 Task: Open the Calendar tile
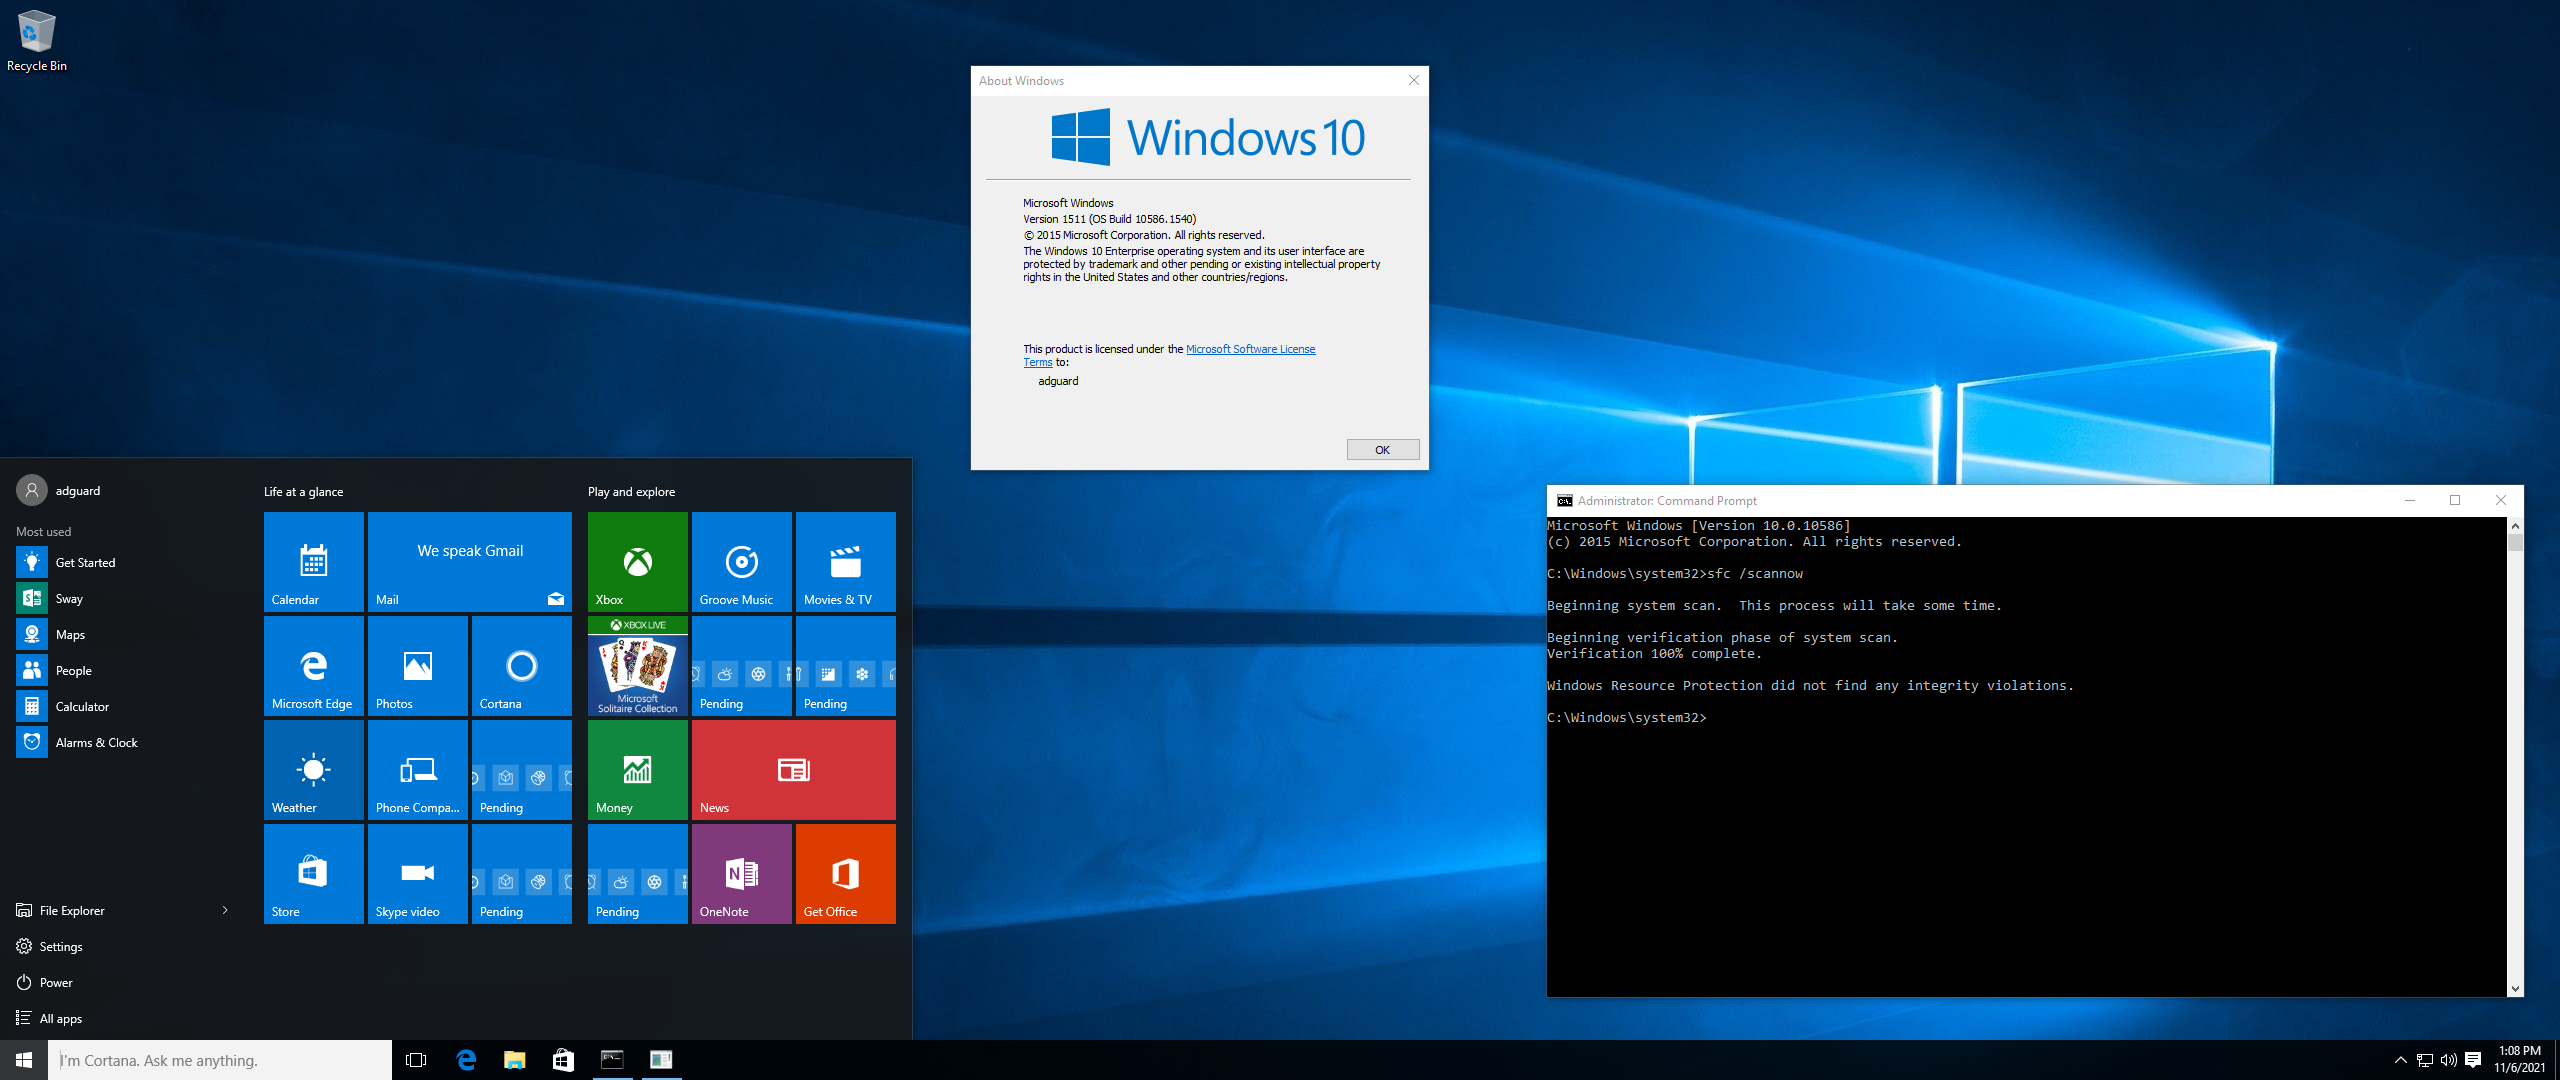click(314, 562)
